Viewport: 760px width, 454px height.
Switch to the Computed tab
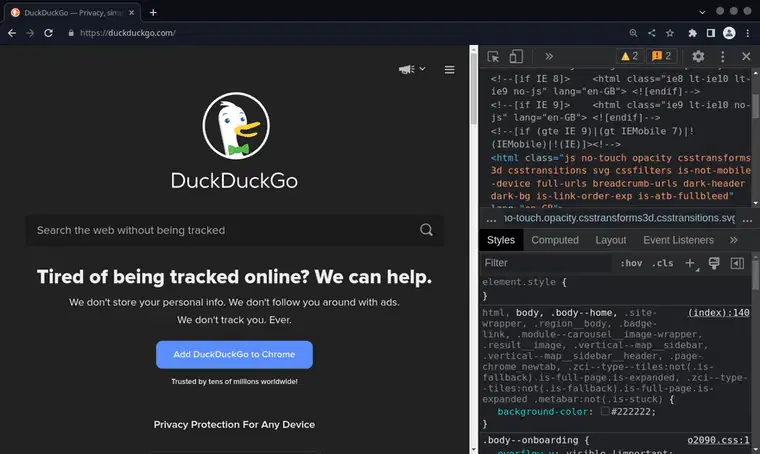click(x=554, y=240)
